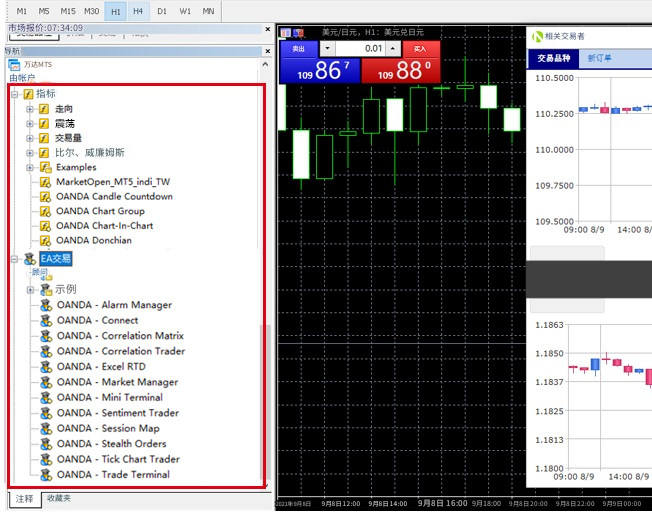Expand the 比尔、威廉姆斯 folder
652x512 pixels.
30,153
